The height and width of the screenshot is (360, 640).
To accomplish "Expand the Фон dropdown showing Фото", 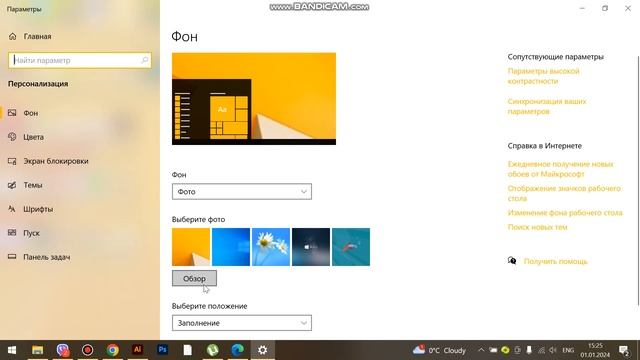I will click(x=242, y=192).
